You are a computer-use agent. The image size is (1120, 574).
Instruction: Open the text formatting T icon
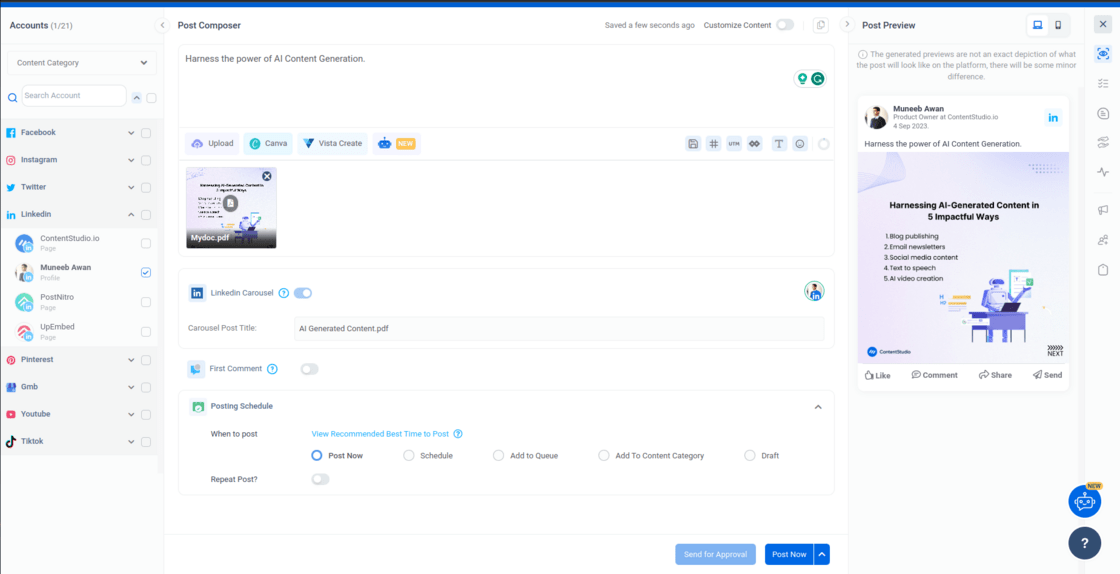779,144
